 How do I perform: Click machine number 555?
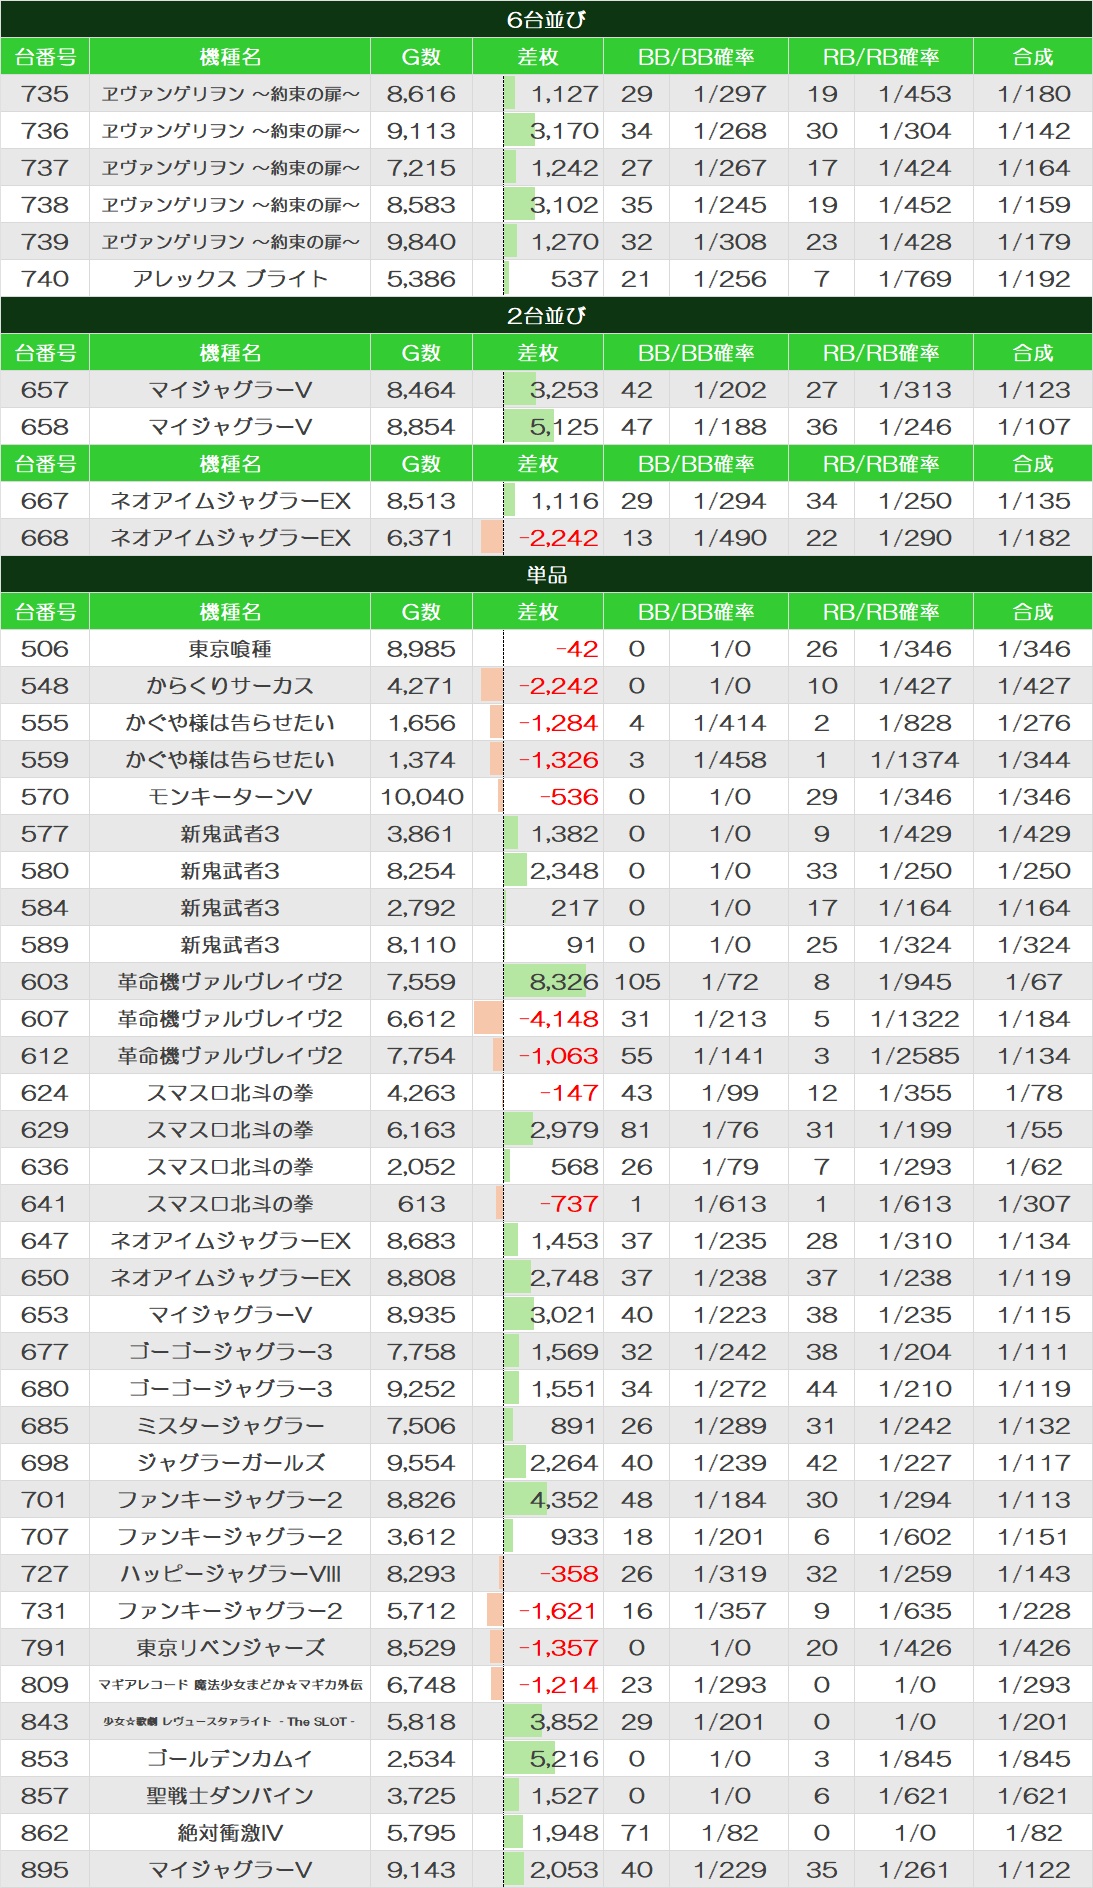(x=45, y=723)
